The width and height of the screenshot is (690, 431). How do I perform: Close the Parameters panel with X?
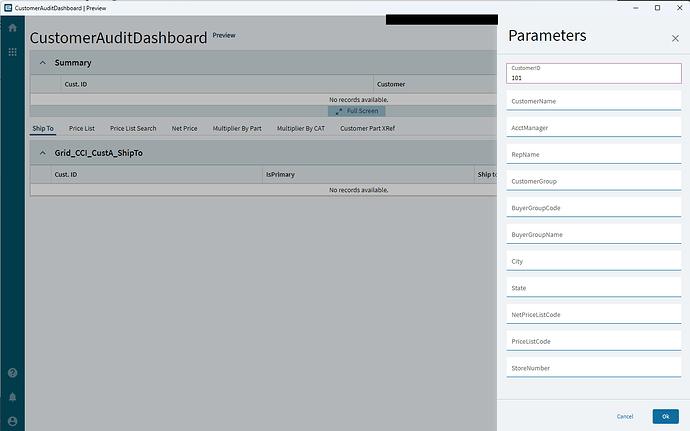point(675,39)
